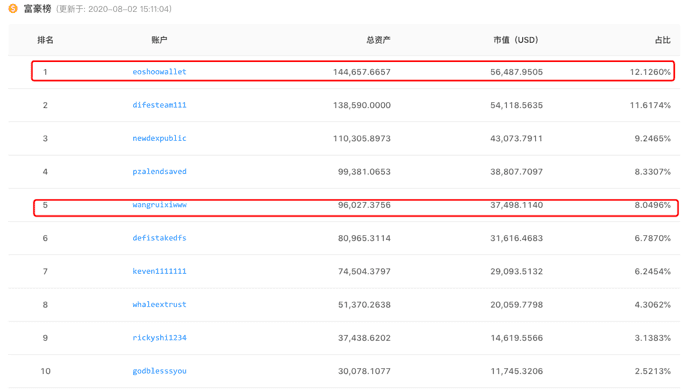Select total assets value 96,027.3756

[x=364, y=205]
